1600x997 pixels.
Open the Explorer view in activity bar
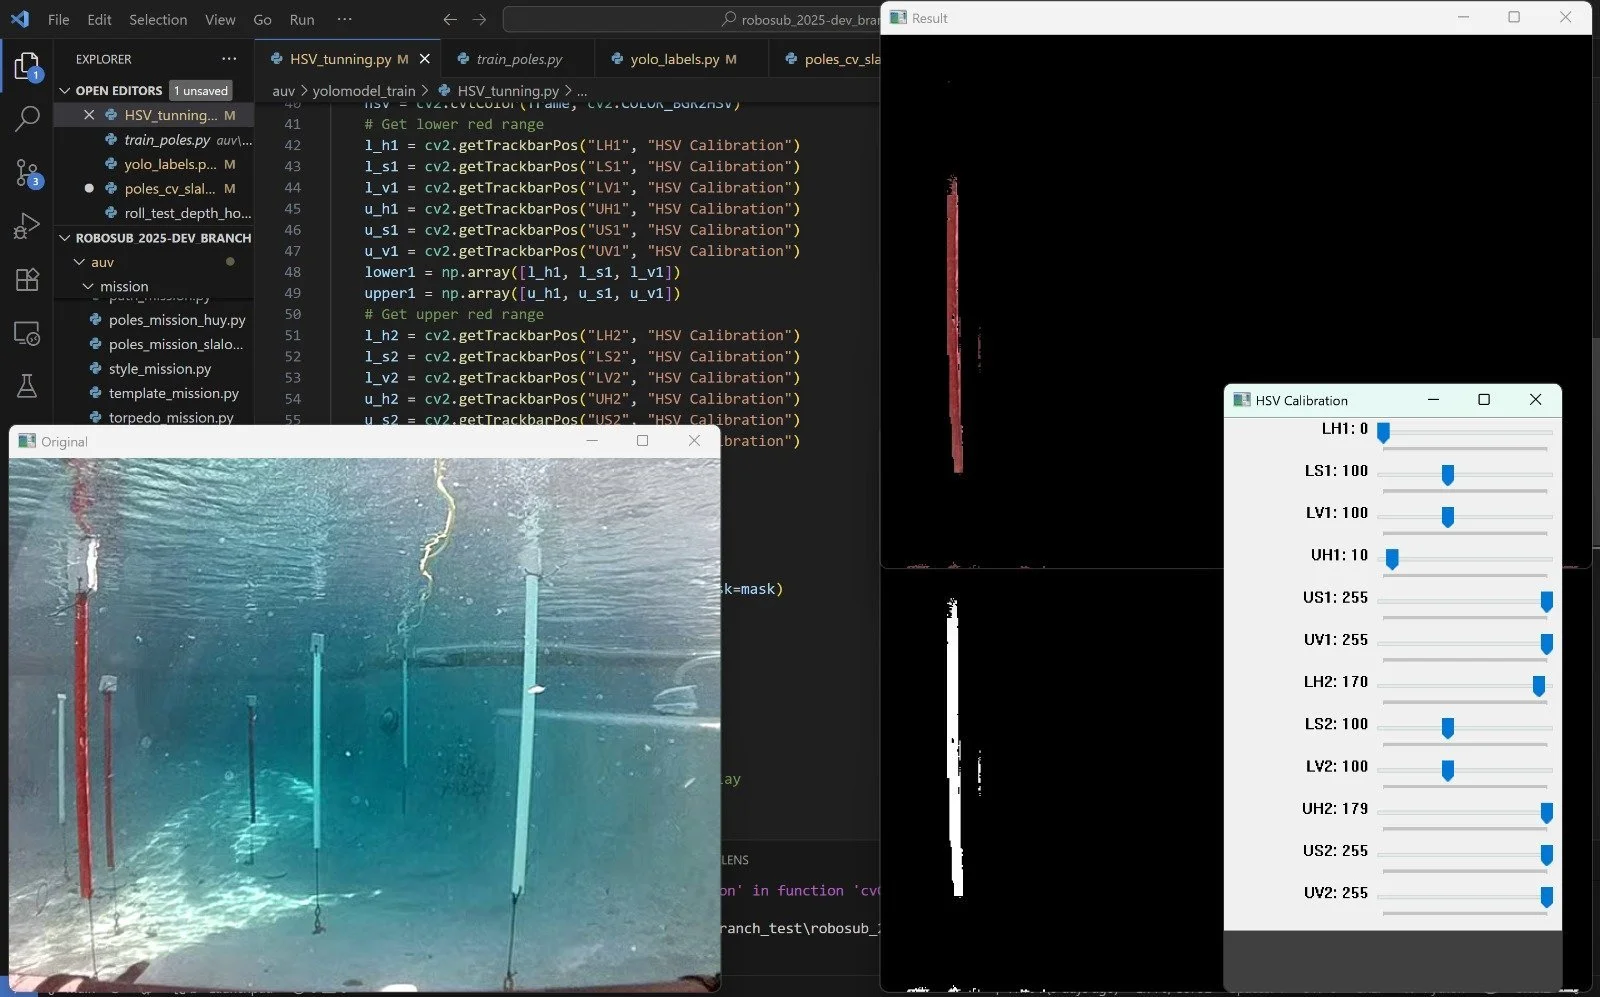pyautogui.click(x=27, y=67)
